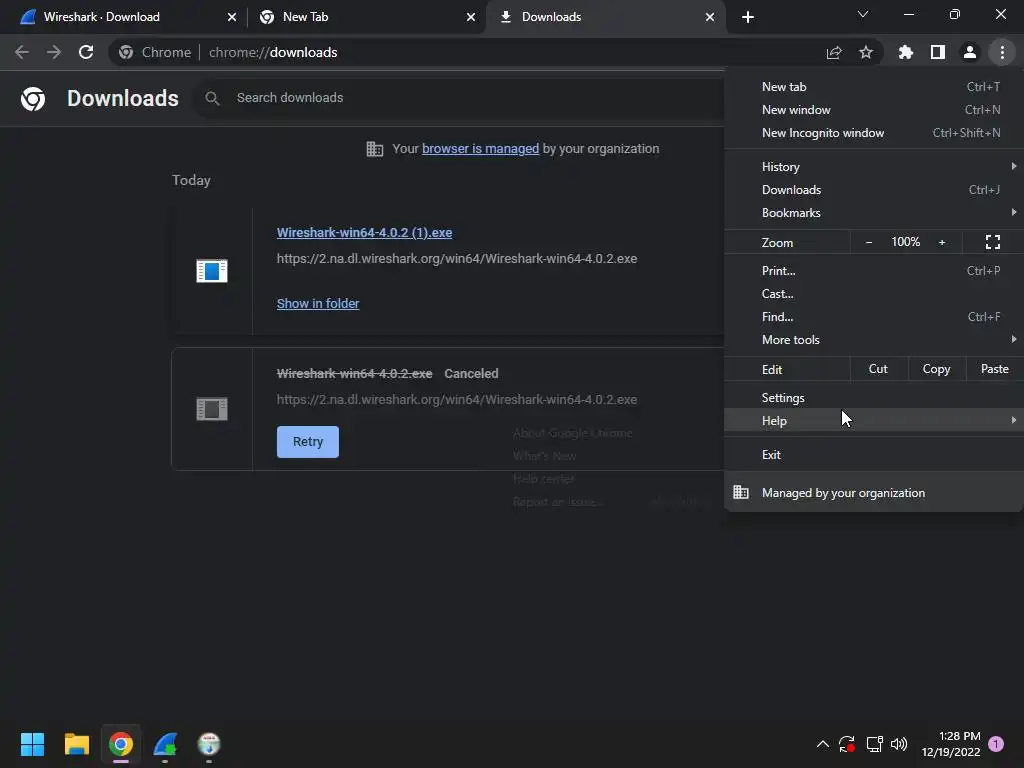Expand the History submenu
Viewport: 1024px width, 768px height.
point(874,167)
